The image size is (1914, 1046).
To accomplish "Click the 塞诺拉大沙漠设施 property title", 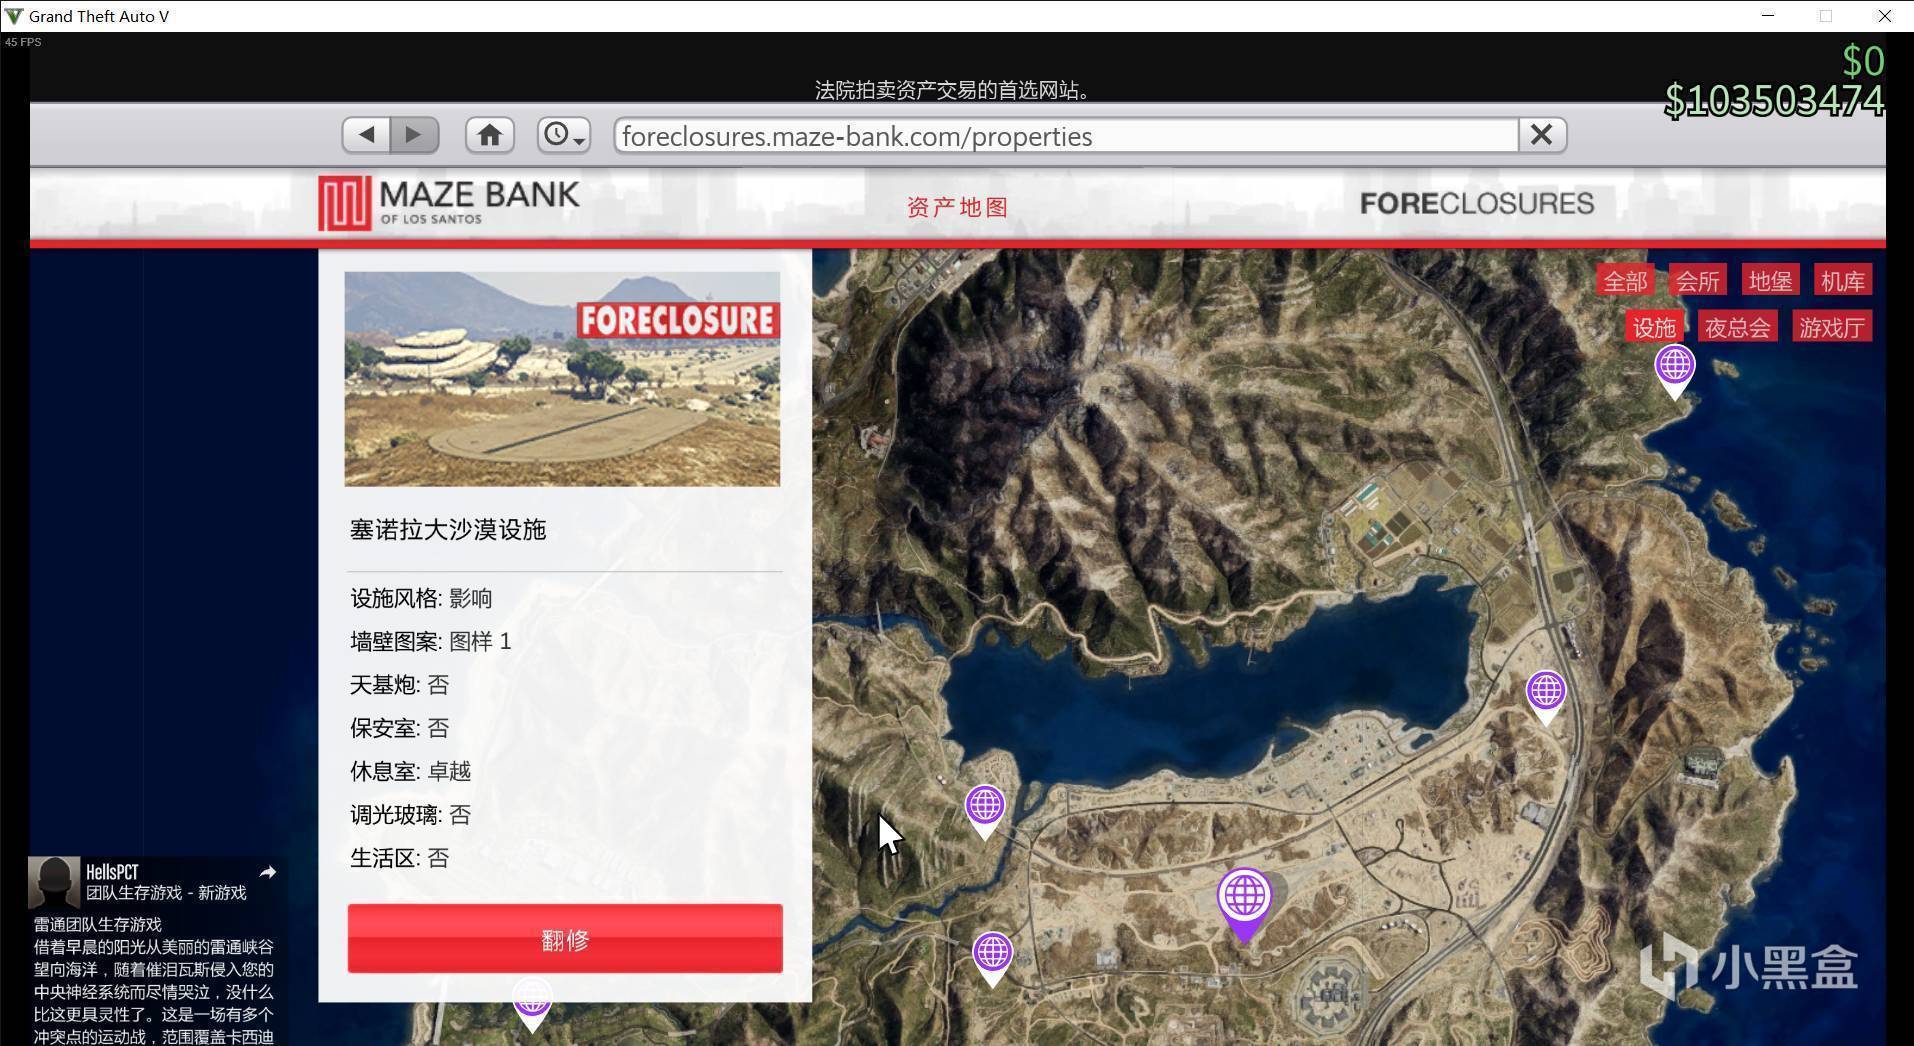I will click(x=448, y=530).
